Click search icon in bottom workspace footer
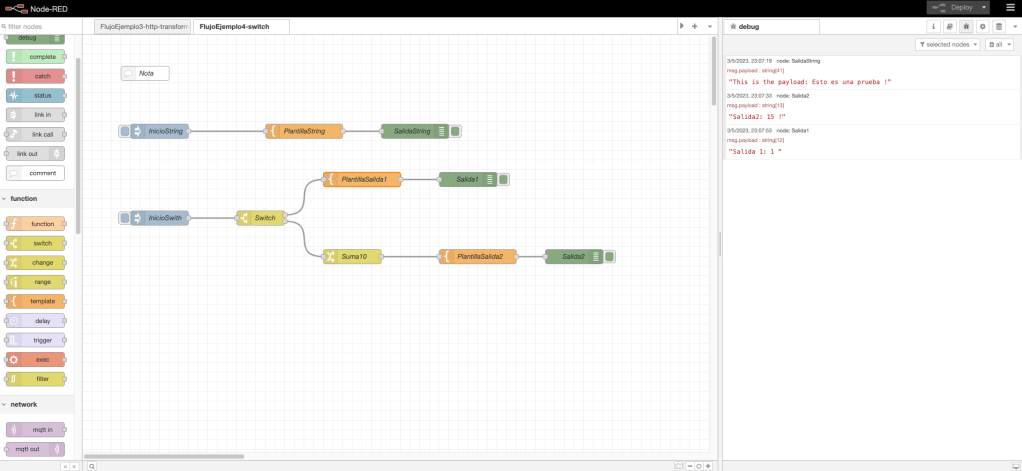This screenshot has width=1022, height=471. pyautogui.click(x=91, y=465)
